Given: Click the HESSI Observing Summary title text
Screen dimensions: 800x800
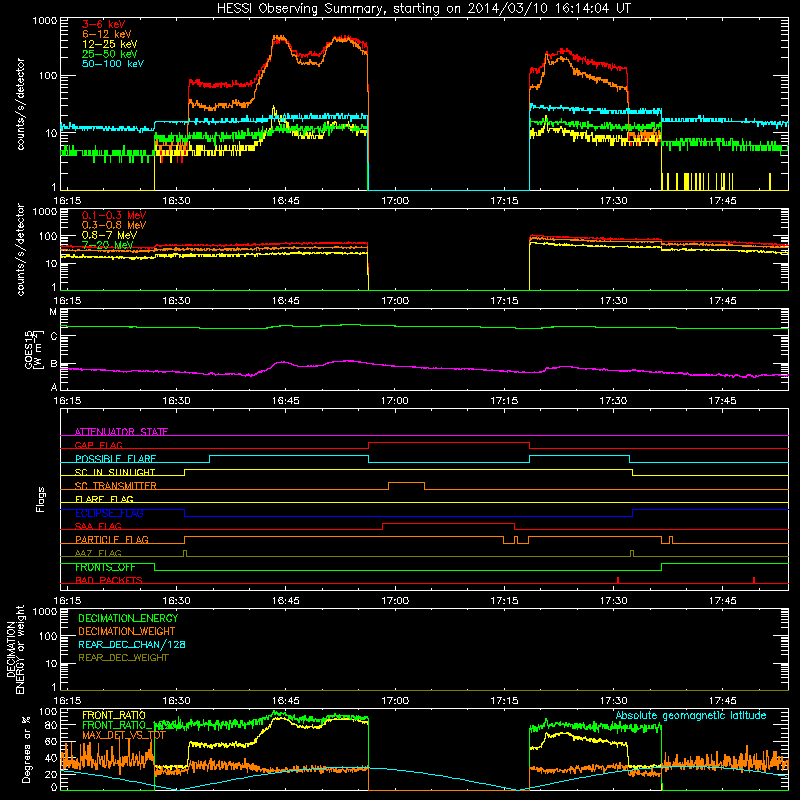Looking at the screenshot, I should (423, 8).
